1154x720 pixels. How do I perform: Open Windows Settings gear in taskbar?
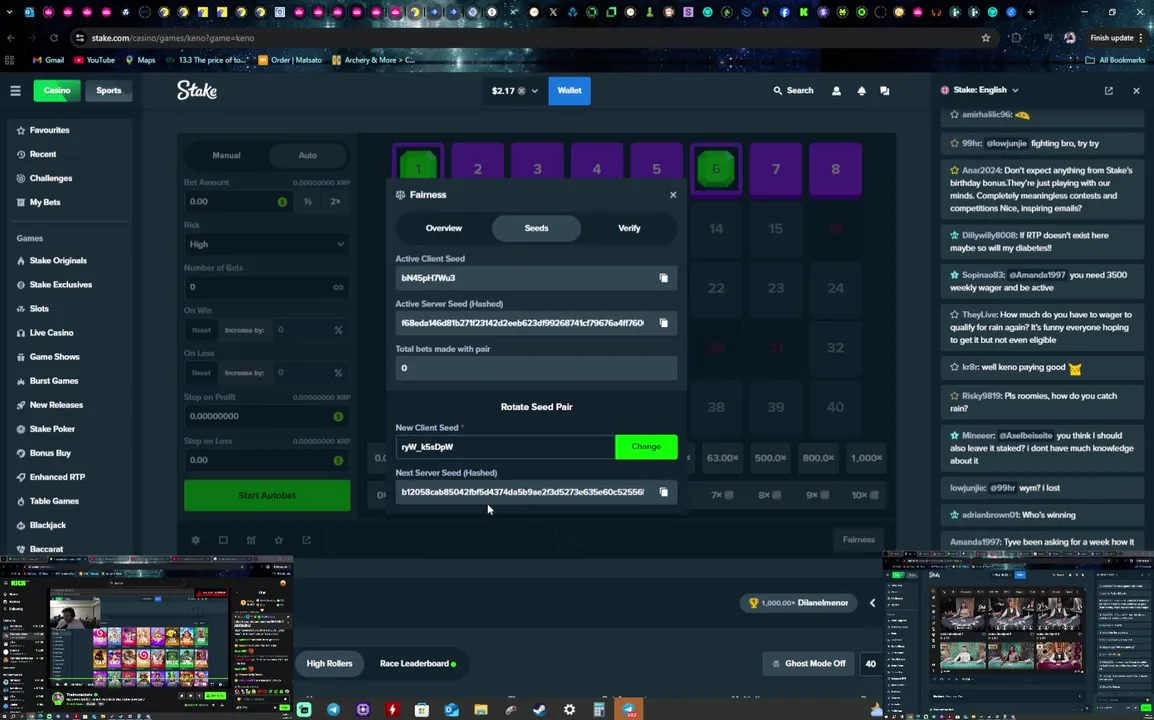569,710
